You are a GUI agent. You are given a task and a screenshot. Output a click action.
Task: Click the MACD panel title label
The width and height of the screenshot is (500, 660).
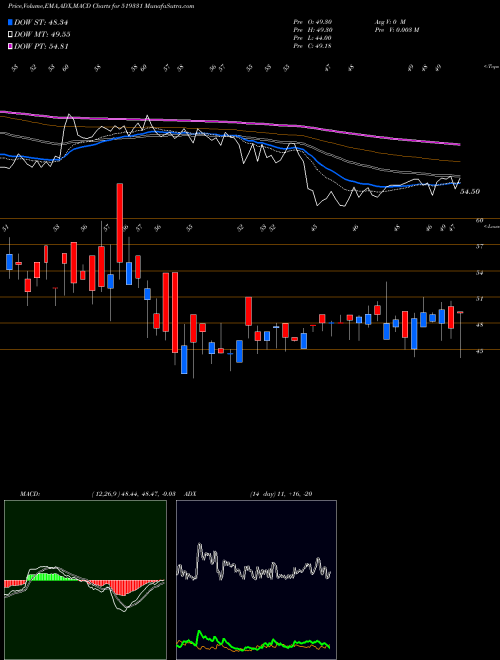[x=30, y=494]
